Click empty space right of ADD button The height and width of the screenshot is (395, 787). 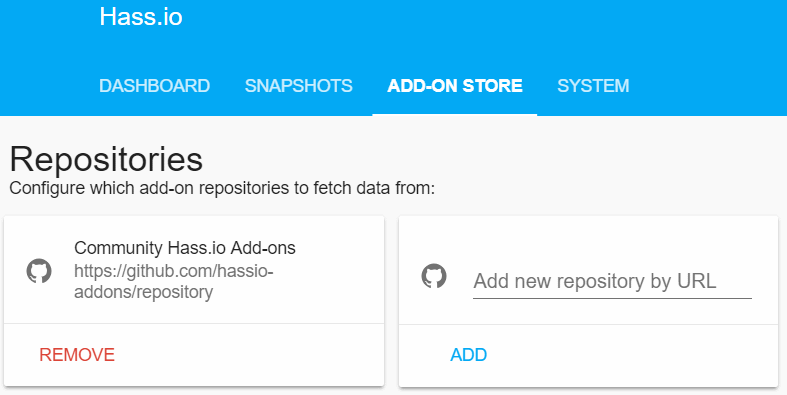(632, 355)
